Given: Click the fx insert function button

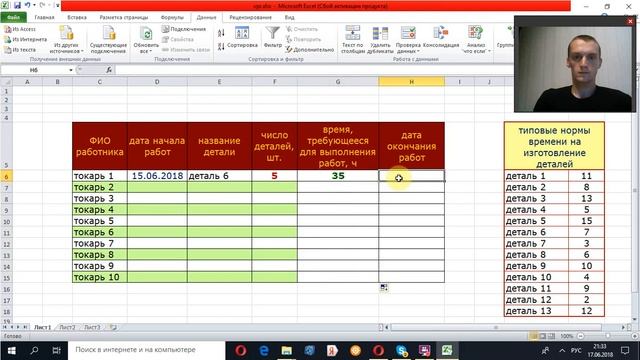Looking at the screenshot, I should [x=109, y=70].
